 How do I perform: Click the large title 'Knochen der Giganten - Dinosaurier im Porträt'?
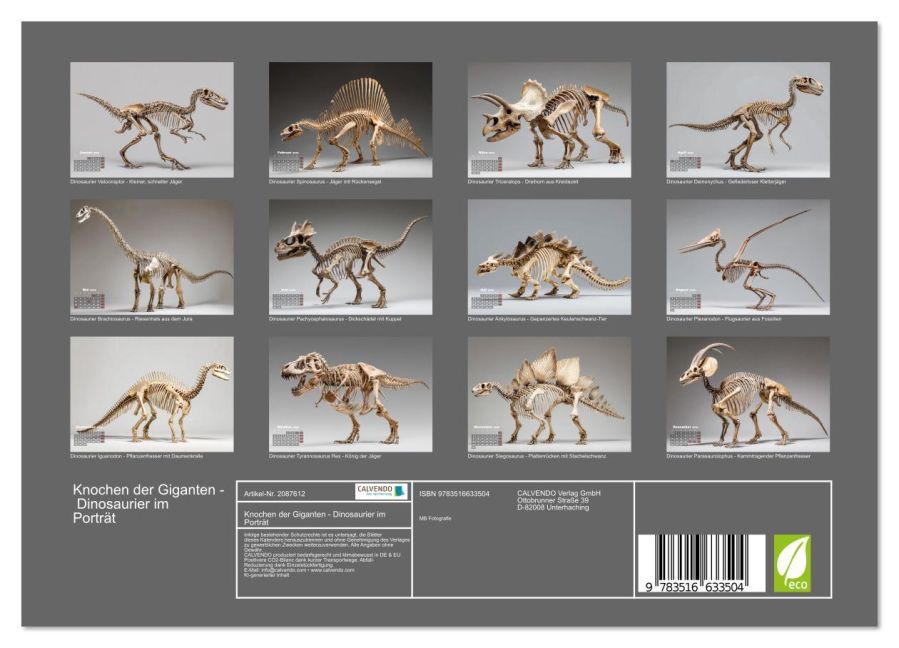click(148, 504)
